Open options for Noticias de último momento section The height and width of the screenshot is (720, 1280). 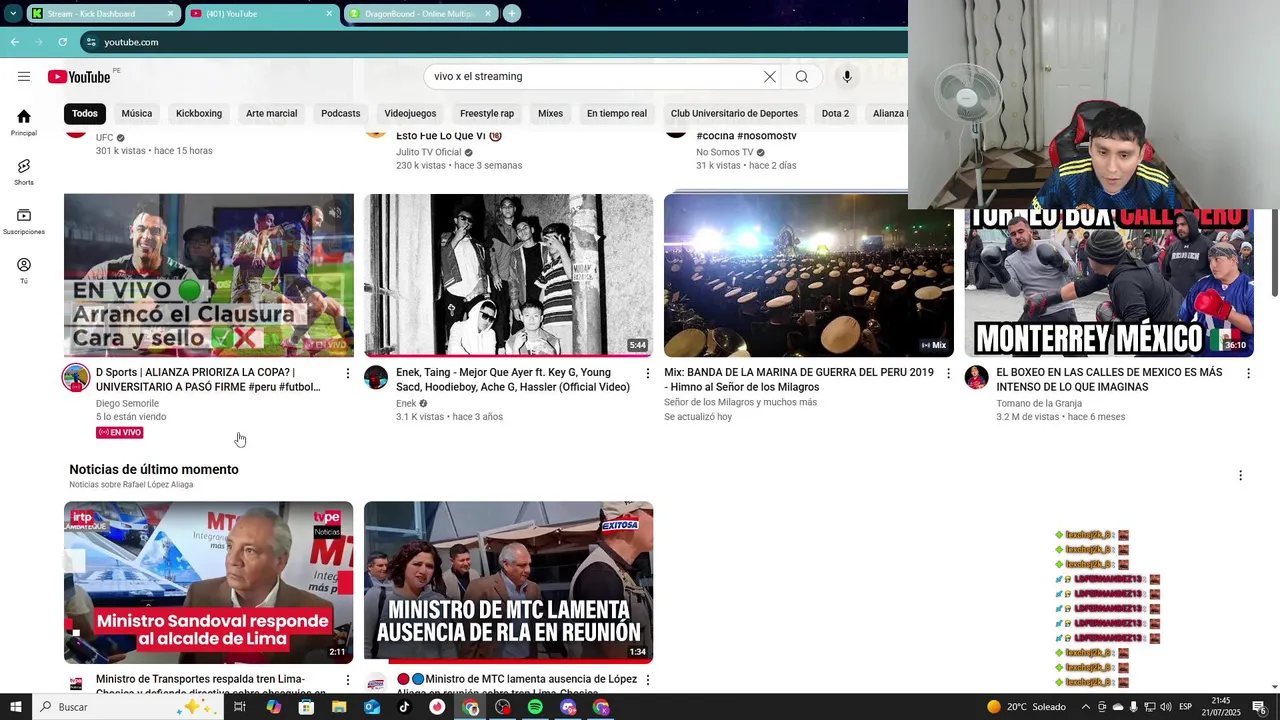click(1240, 476)
